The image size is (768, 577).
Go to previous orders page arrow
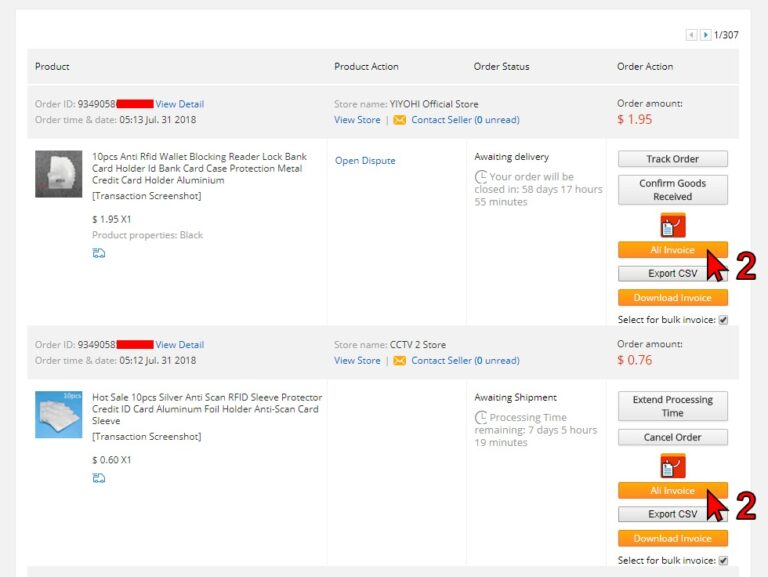click(691, 35)
